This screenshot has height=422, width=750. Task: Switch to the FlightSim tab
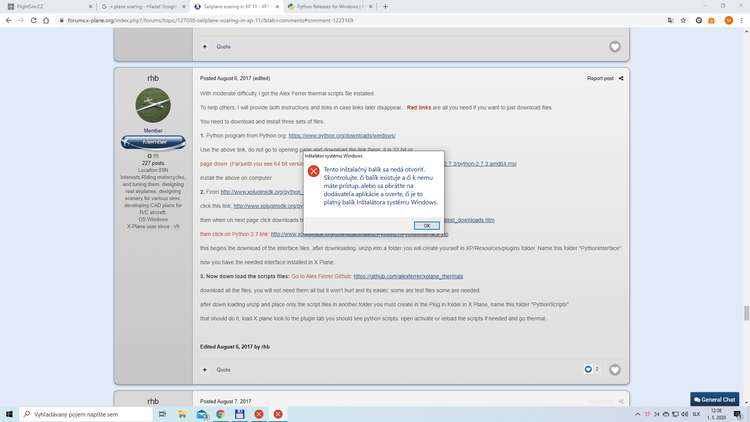(x=48, y=7)
